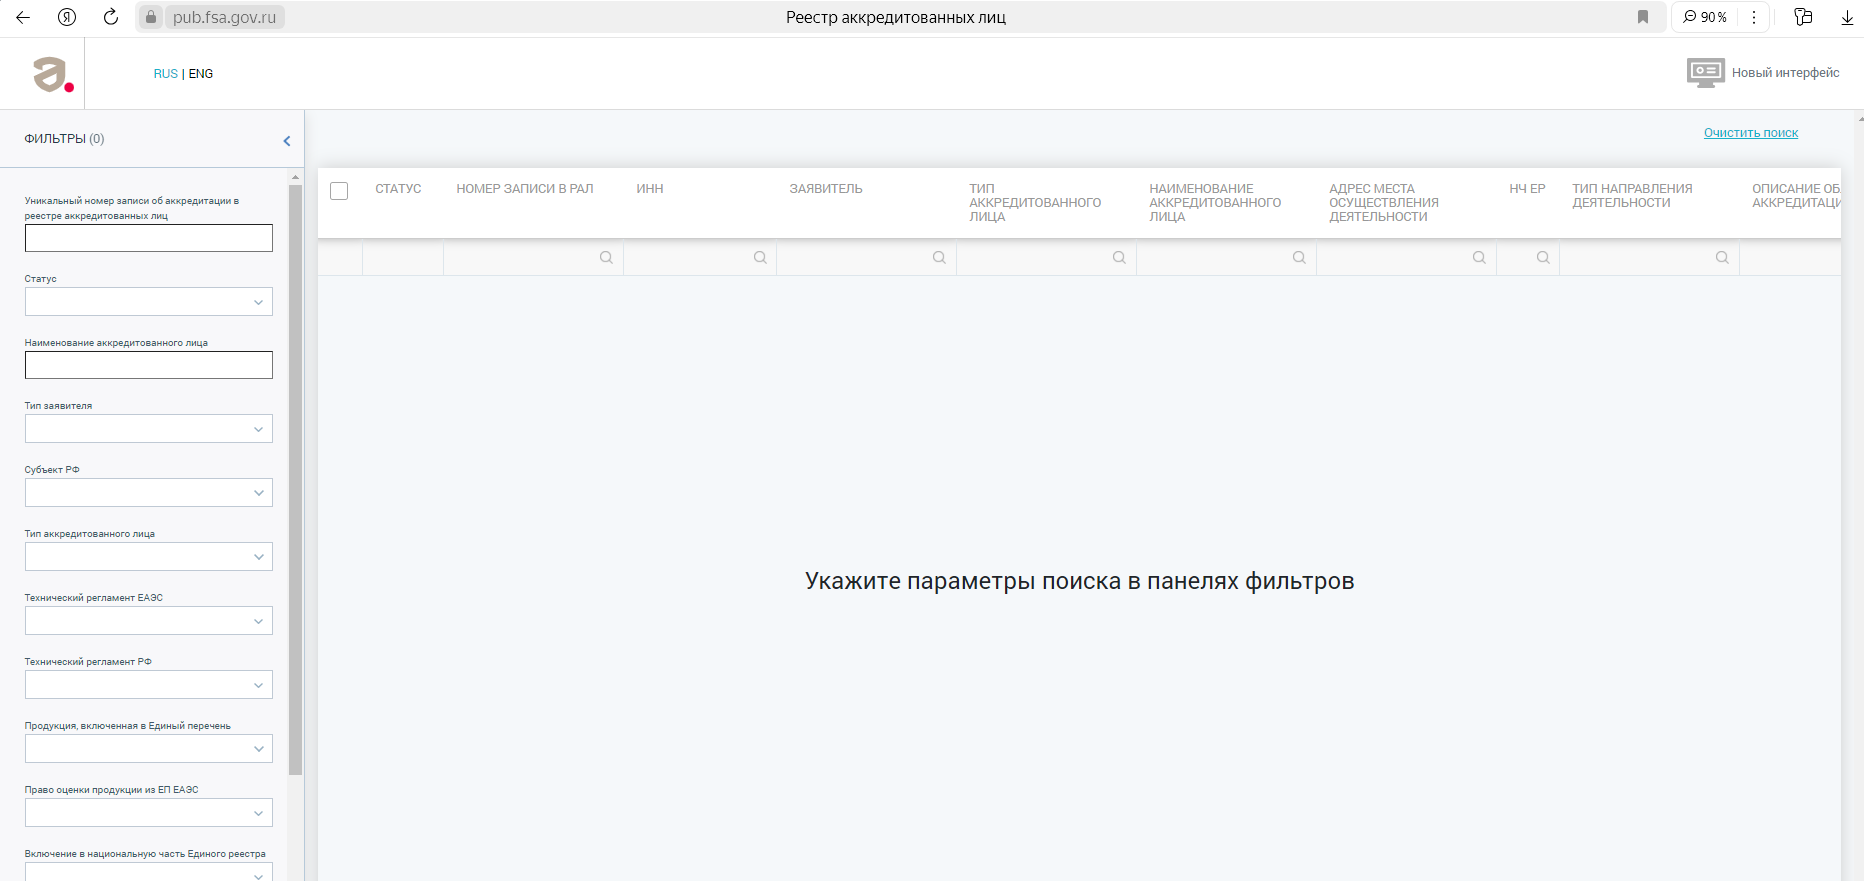
Task: Focus Наименование аккредитованного лица input field
Action: click(x=149, y=365)
